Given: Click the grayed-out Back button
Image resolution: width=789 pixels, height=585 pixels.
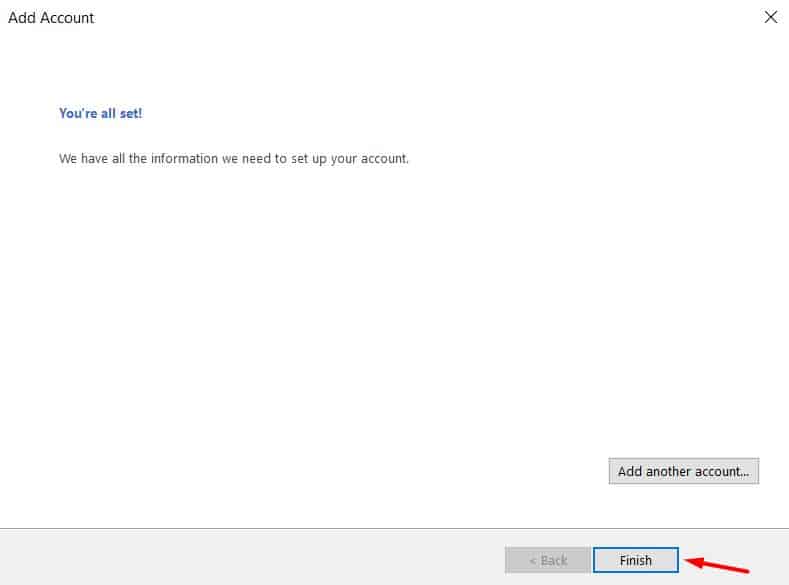Looking at the screenshot, I should coord(548,560).
